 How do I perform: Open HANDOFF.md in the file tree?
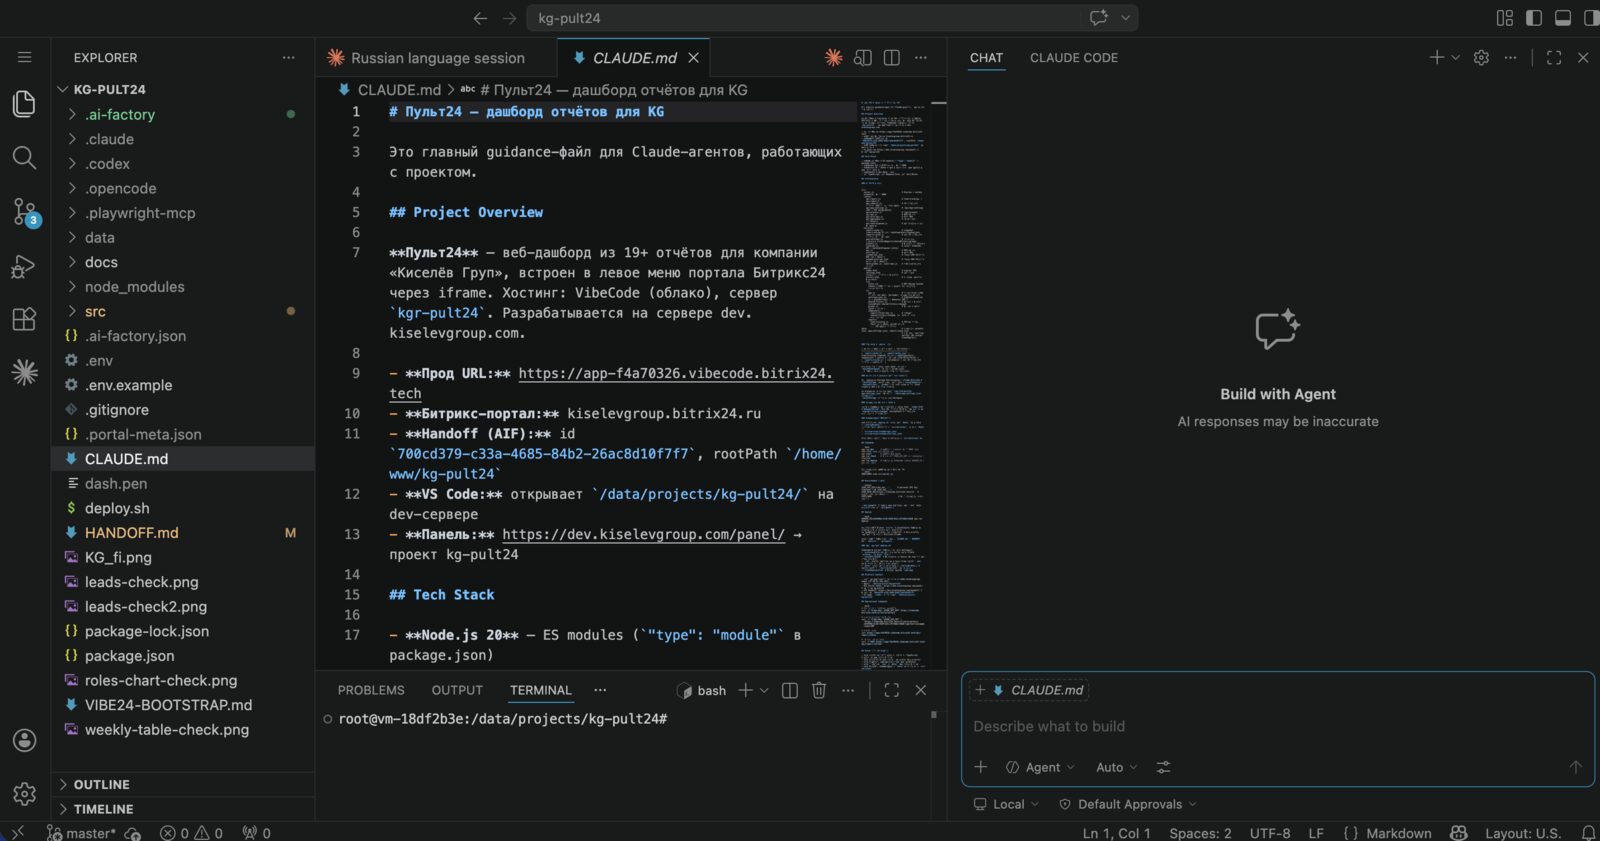point(183,533)
